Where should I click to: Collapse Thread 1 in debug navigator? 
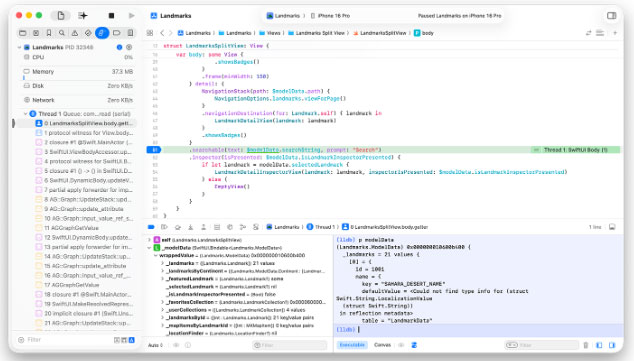25,114
